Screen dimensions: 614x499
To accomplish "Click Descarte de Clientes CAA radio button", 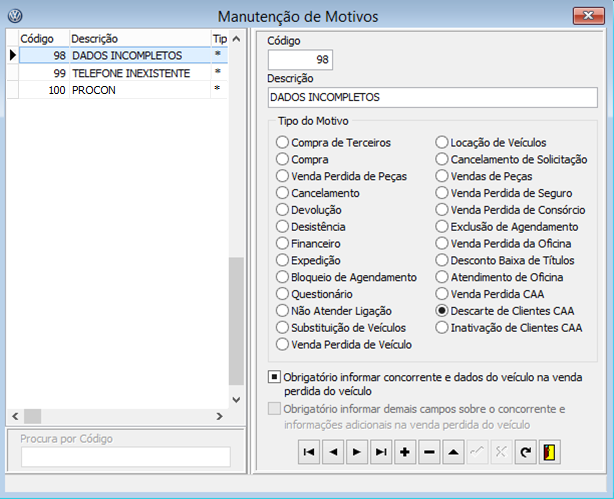I will pyautogui.click(x=505, y=311).
